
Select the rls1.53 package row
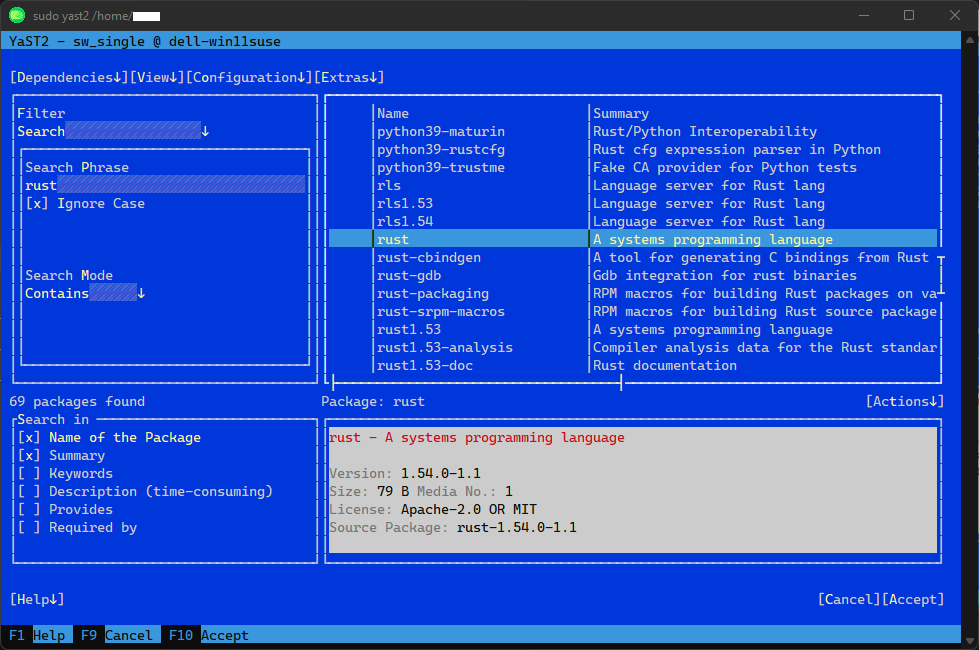[x=633, y=204]
